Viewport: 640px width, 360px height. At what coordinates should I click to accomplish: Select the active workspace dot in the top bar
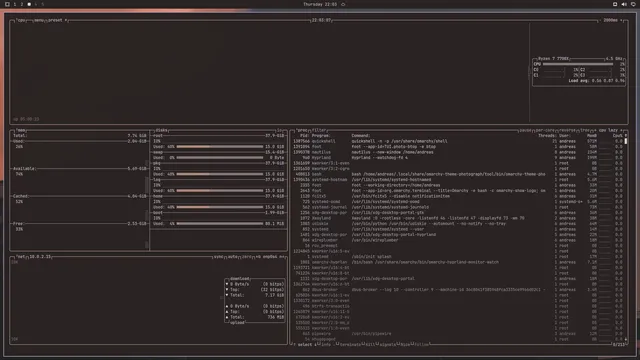point(29,4)
